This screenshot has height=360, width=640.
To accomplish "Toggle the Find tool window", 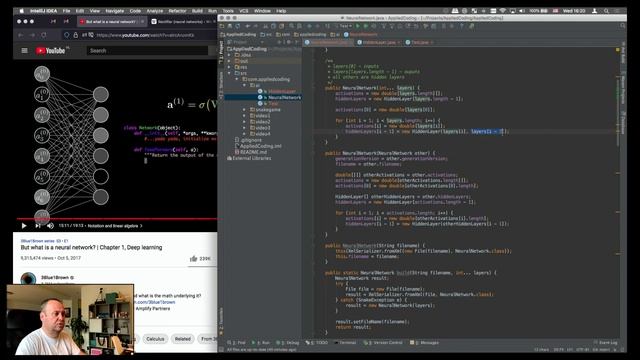I will [x=236, y=343].
